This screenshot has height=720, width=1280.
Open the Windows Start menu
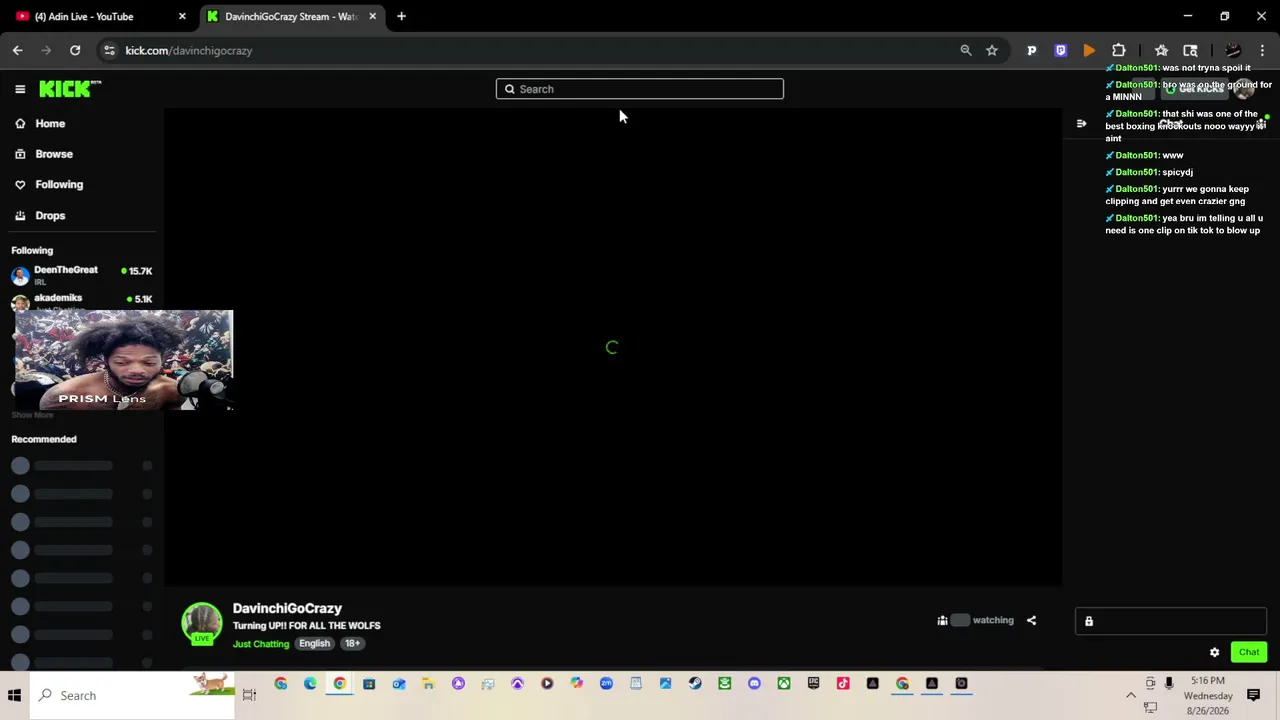pos(14,696)
